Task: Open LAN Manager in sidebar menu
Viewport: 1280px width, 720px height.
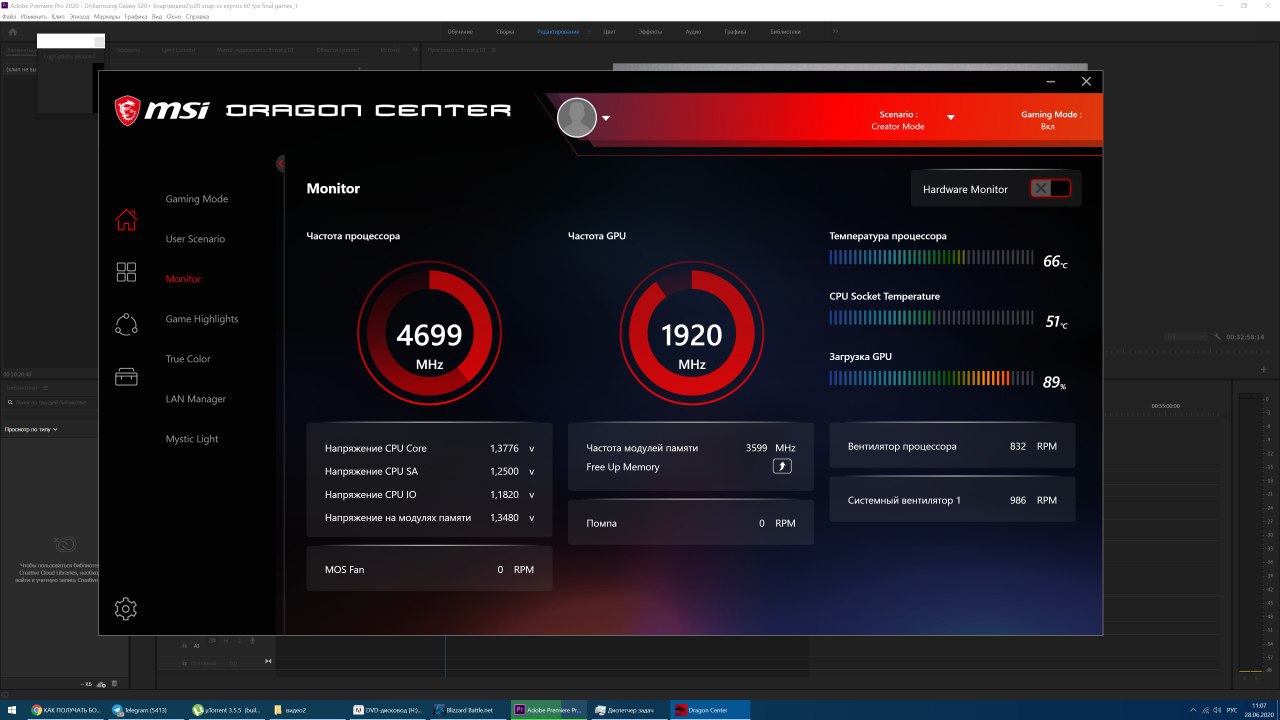Action: pyautogui.click(x=196, y=399)
